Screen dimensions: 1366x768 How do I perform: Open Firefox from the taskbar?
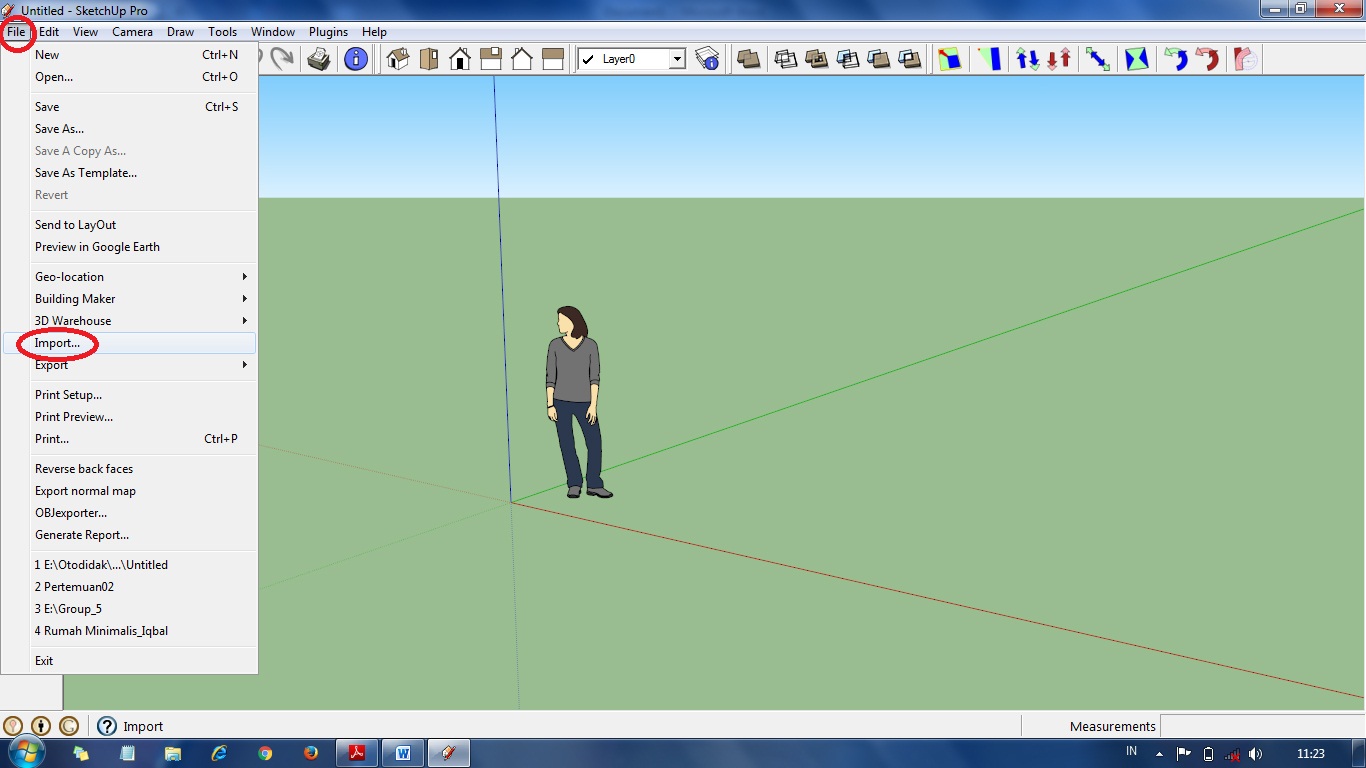(x=310, y=753)
